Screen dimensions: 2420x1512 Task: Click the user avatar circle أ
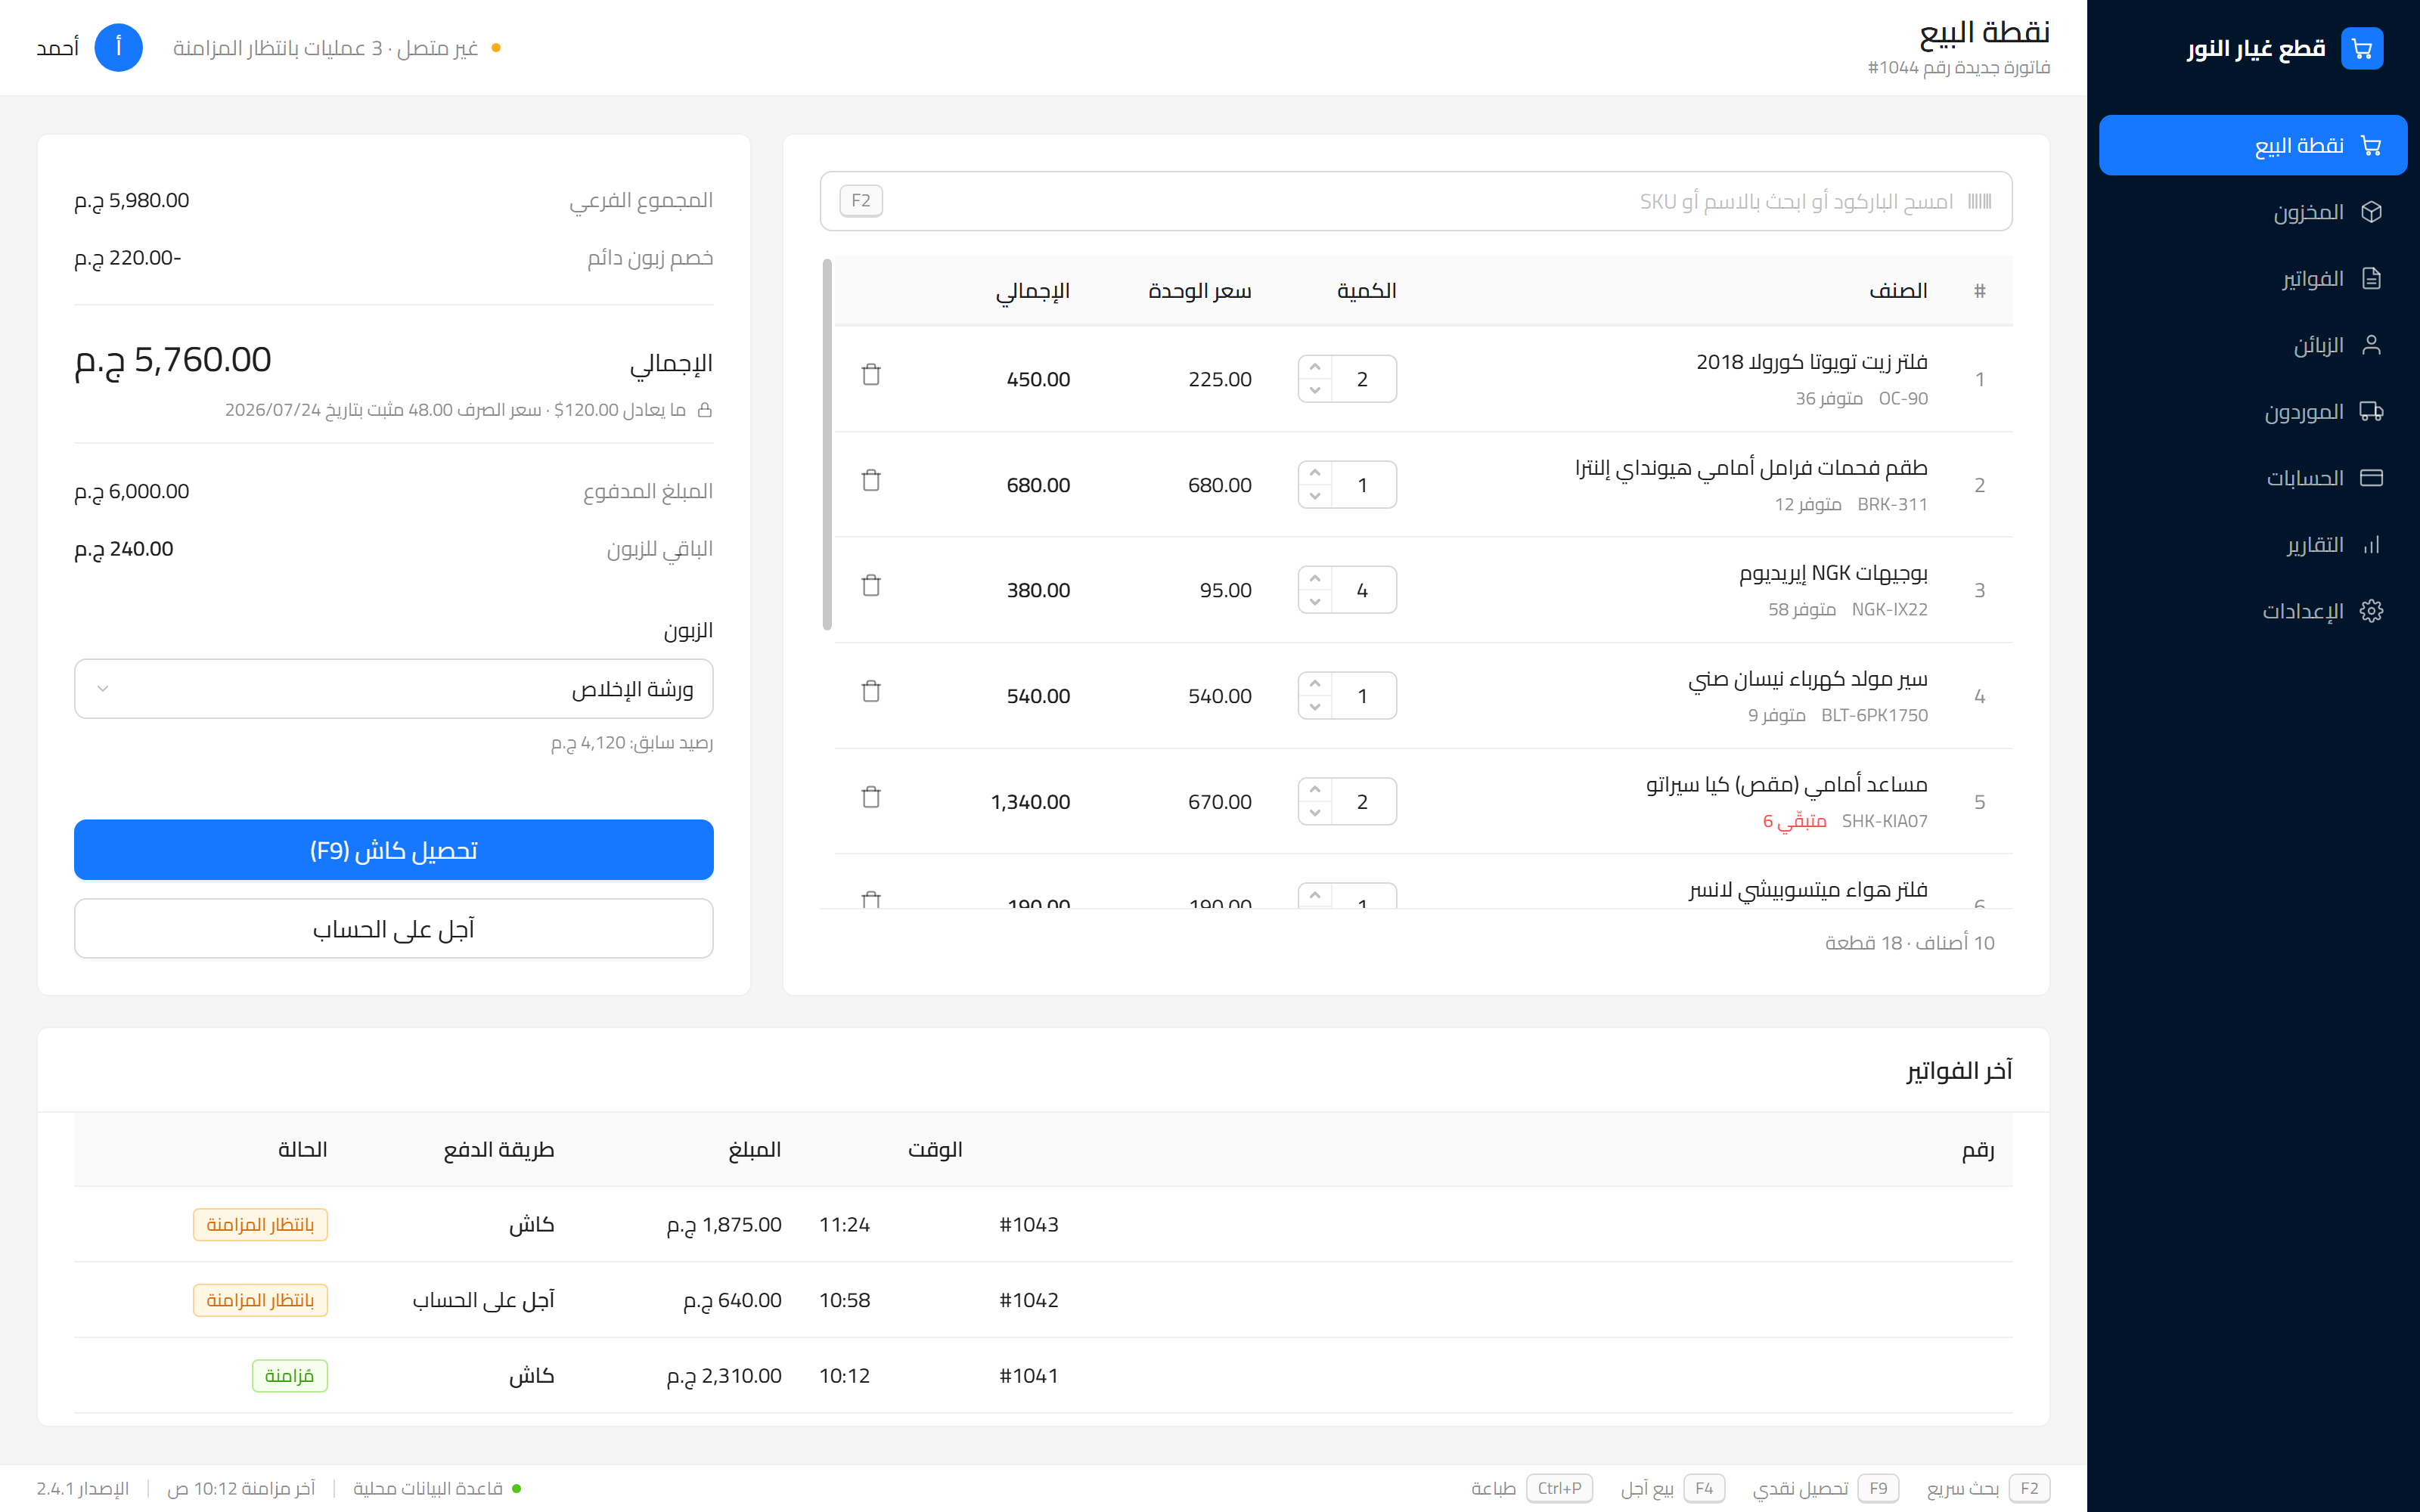119,48
